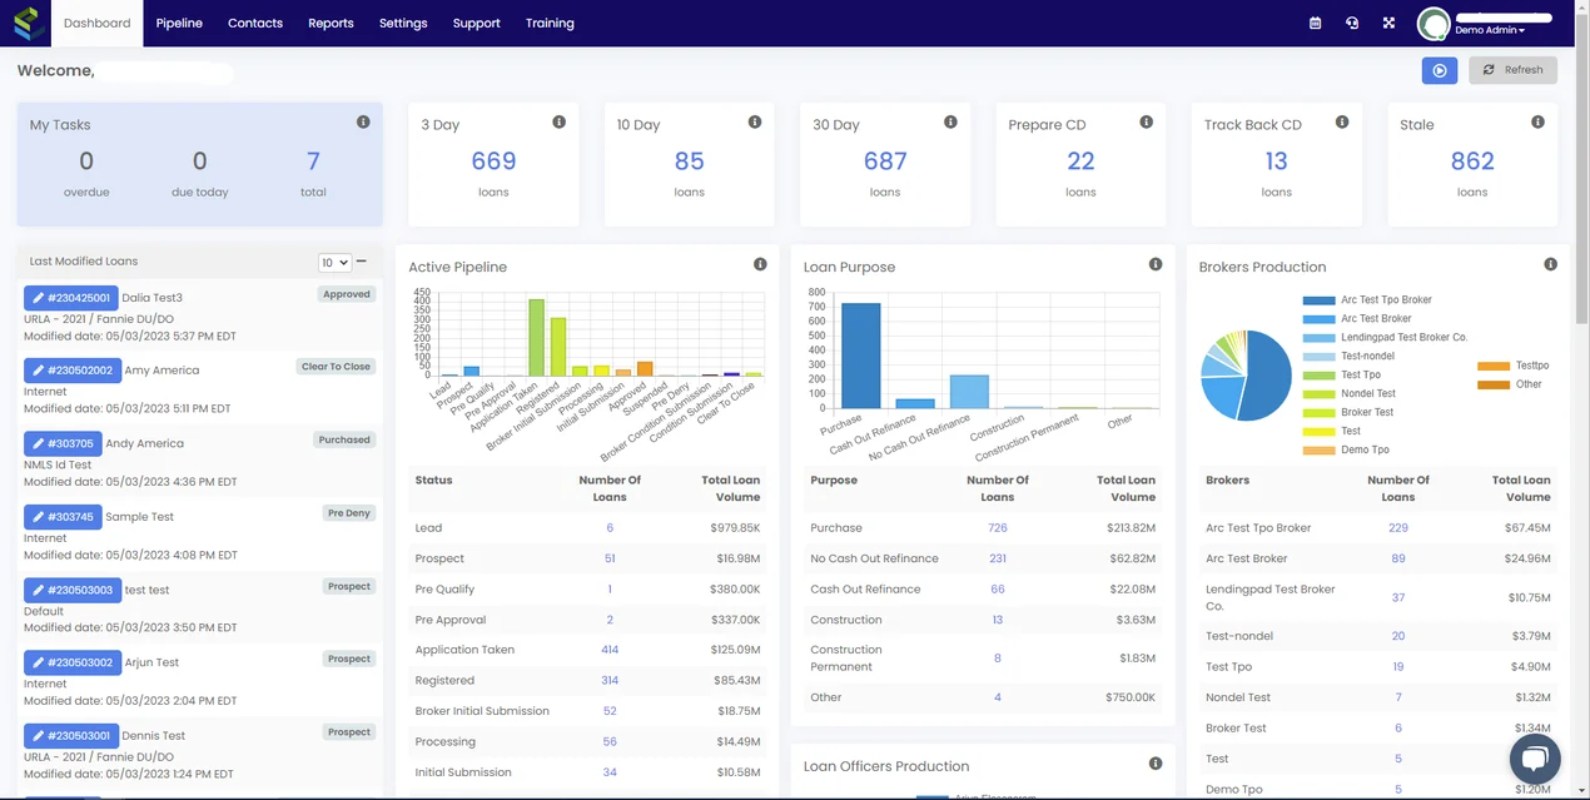Viewport: 1590px width, 800px height.
Task: Open the Pipeline menu
Action: pyautogui.click(x=179, y=23)
